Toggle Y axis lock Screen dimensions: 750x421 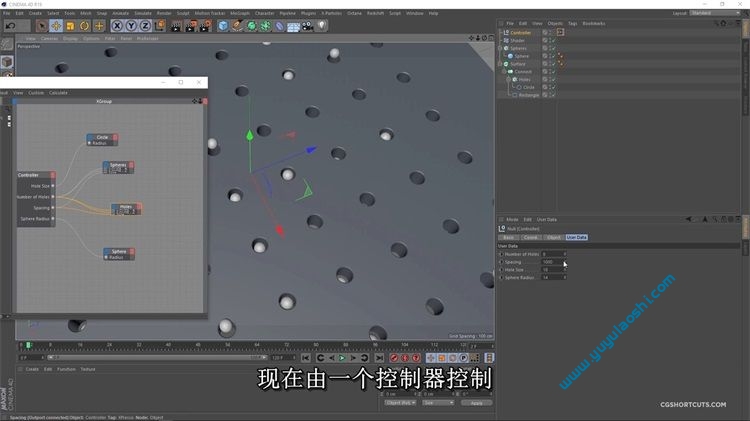coord(131,26)
